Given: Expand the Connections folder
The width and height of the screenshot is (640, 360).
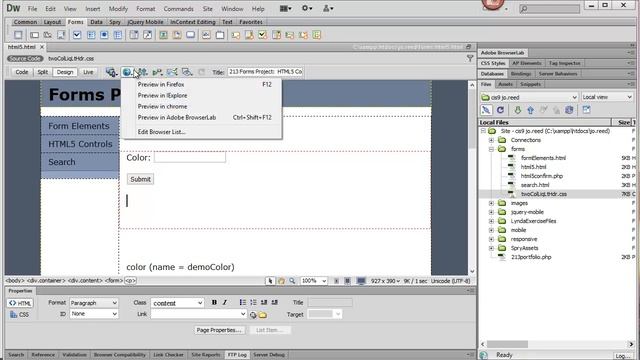Looking at the screenshot, I should (x=491, y=140).
